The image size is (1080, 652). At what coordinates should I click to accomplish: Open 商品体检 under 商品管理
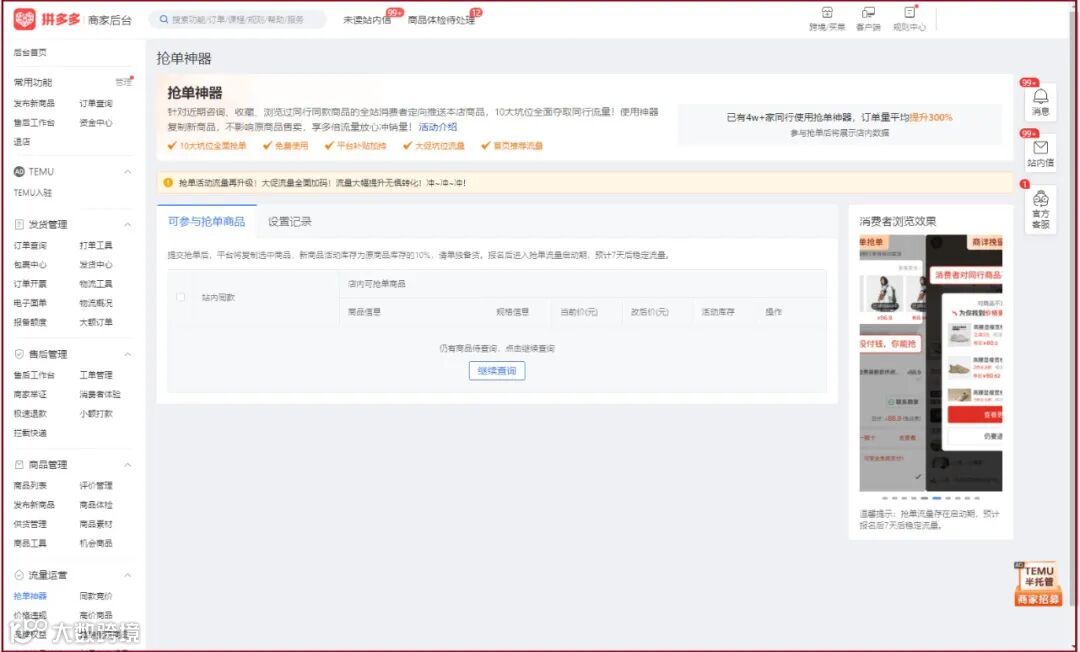[x=96, y=505]
